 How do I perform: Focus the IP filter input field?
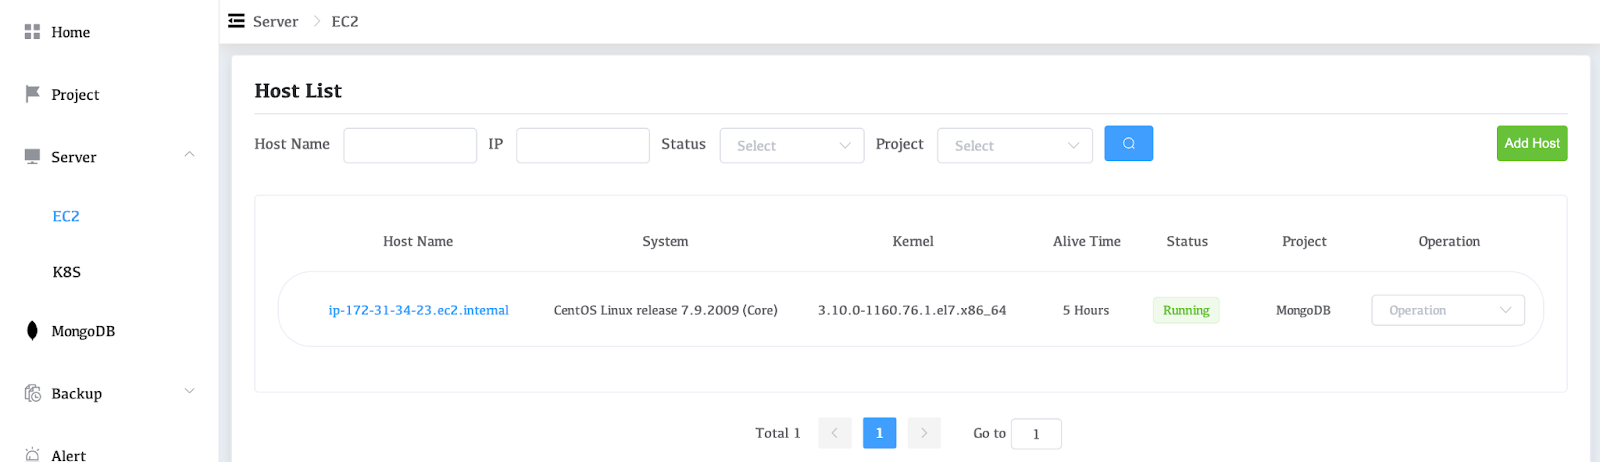582,145
